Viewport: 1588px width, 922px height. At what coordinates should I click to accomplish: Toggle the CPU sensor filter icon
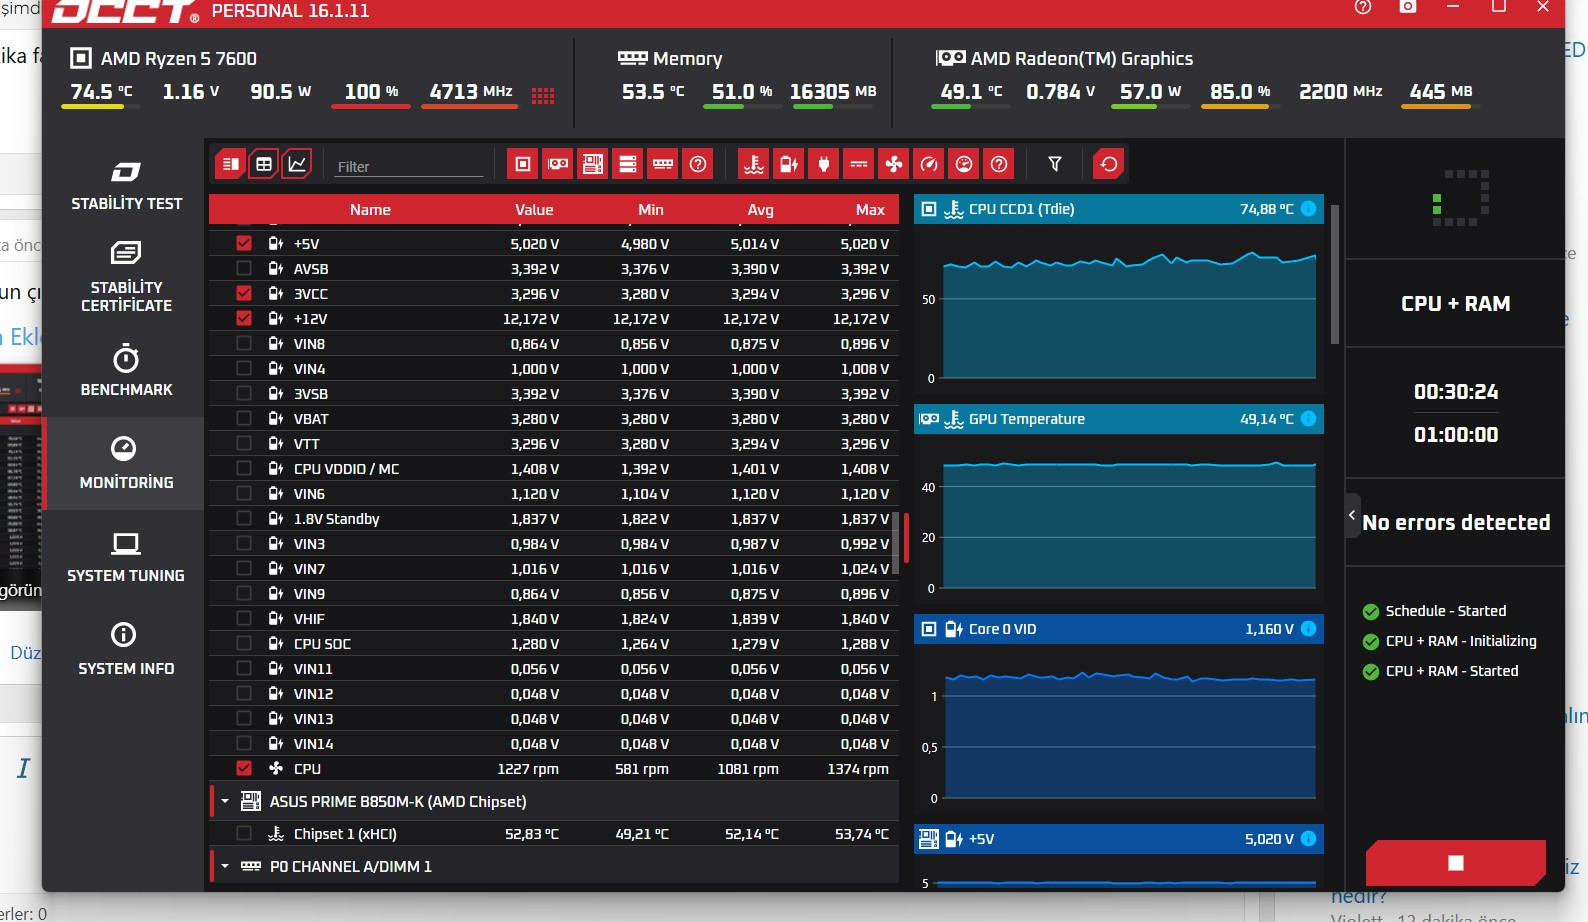(x=523, y=164)
